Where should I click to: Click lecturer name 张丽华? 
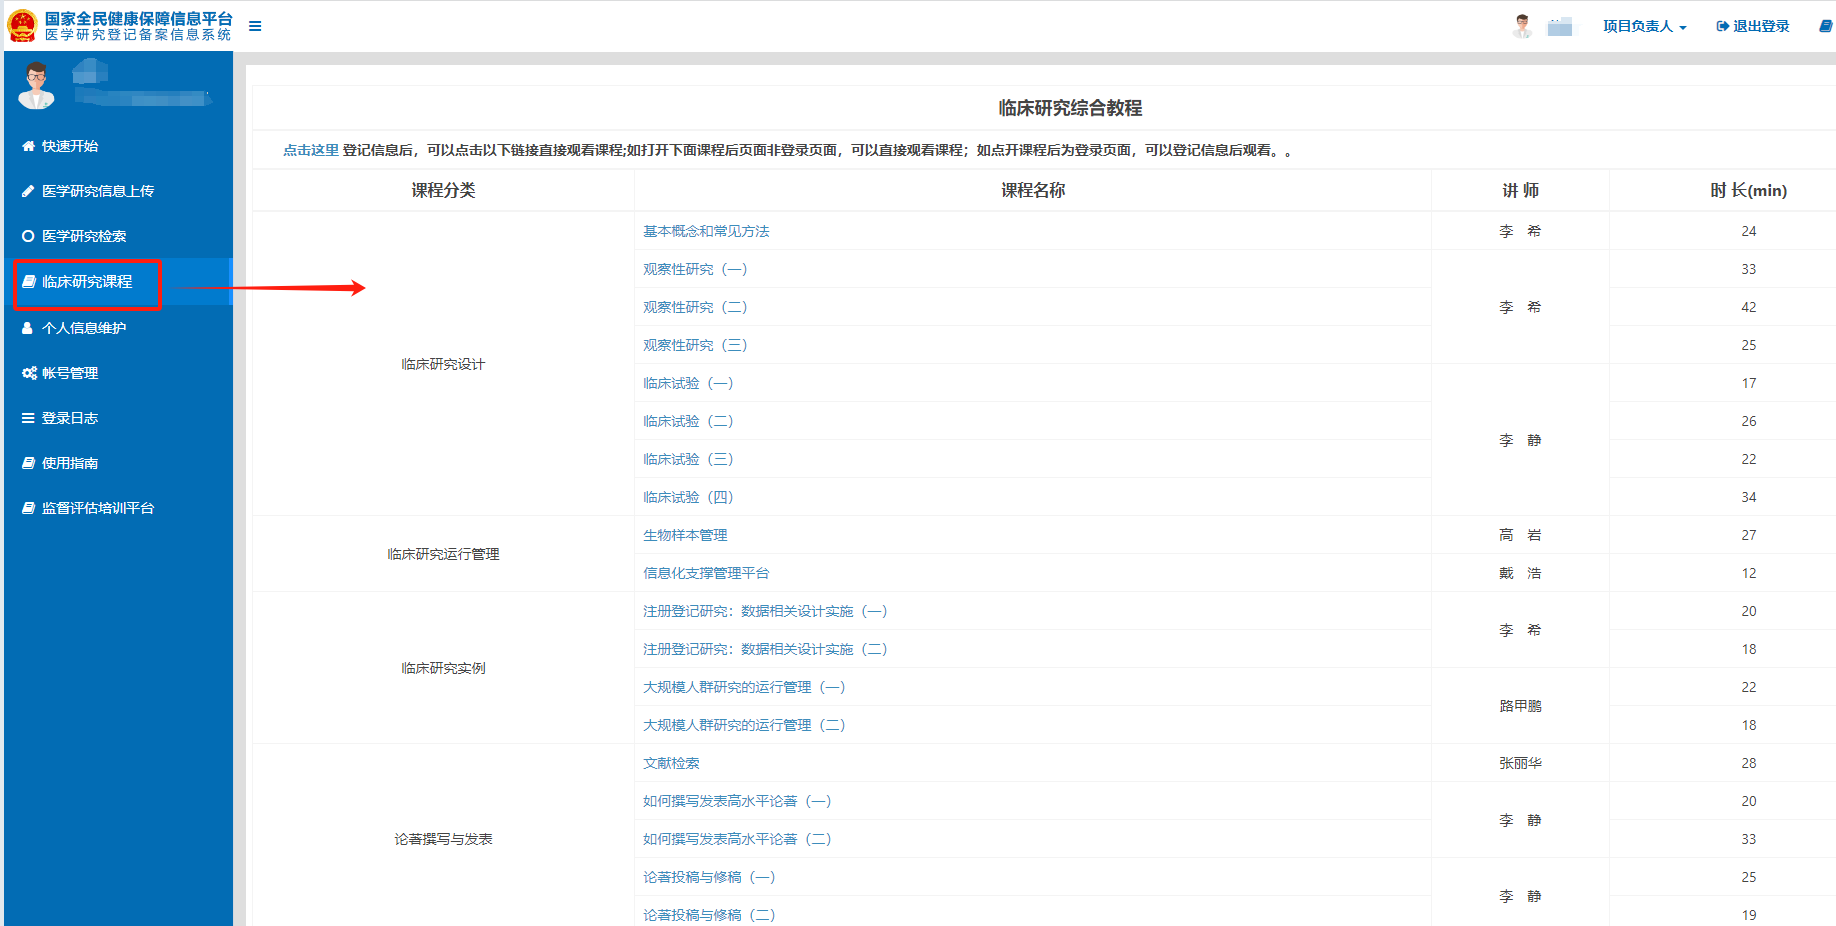(x=1520, y=763)
